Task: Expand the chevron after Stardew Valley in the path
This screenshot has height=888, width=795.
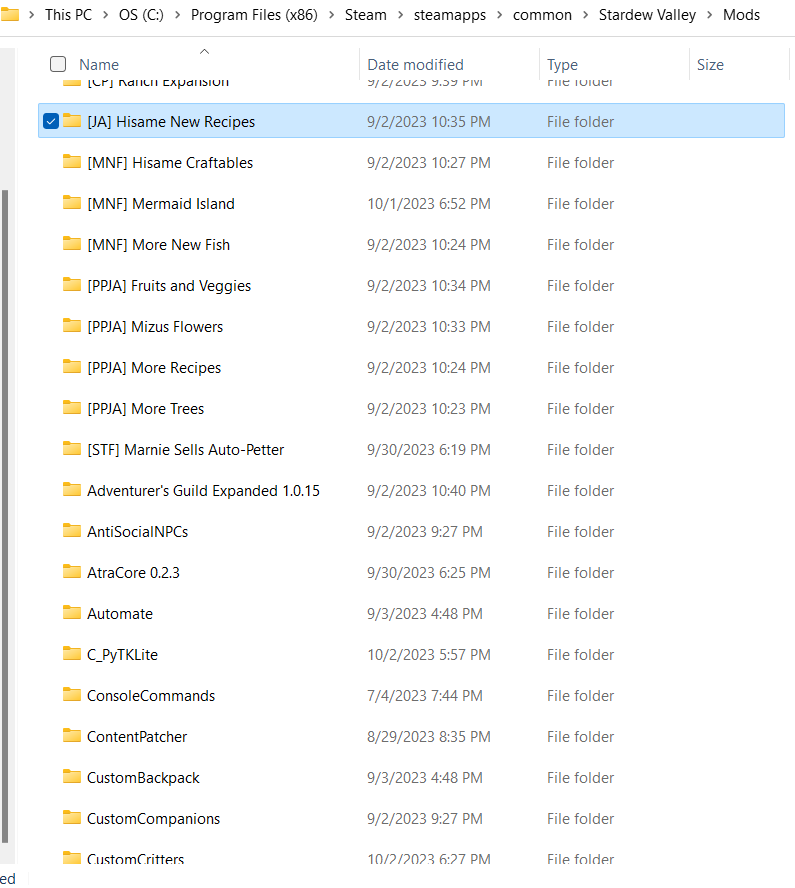Action: tap(709, 15)
